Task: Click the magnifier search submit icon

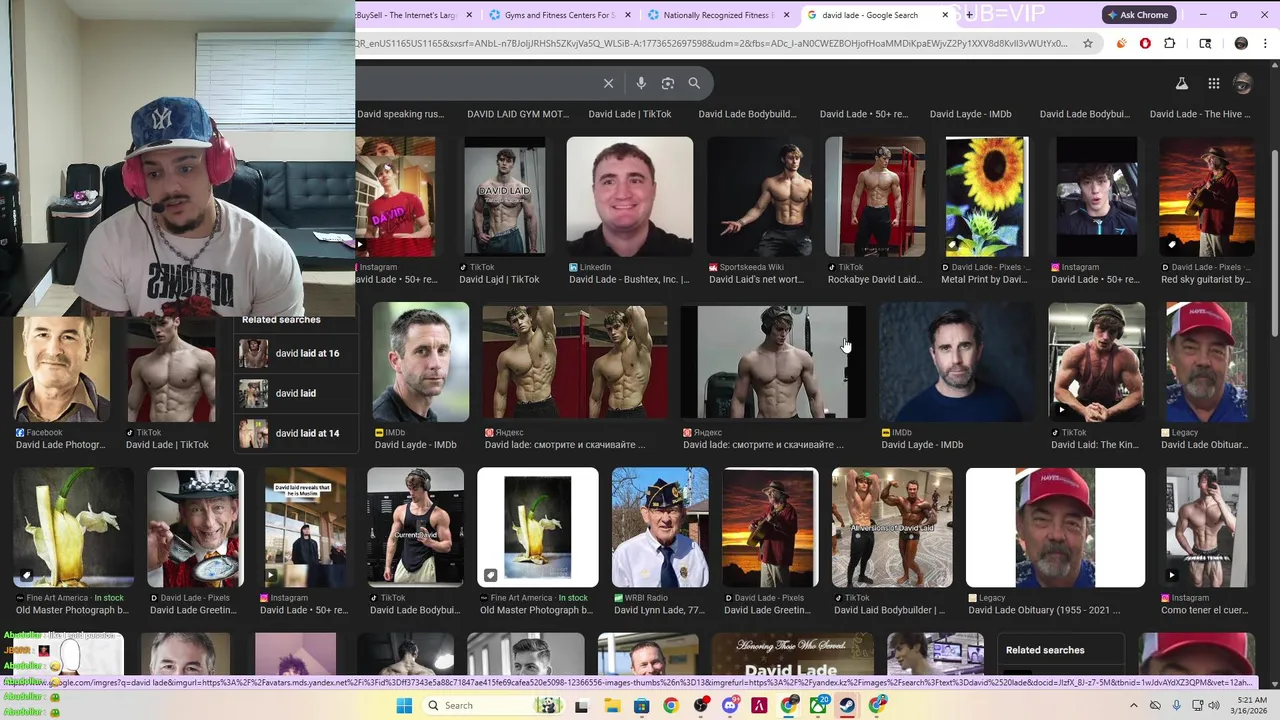Action: 694,83
